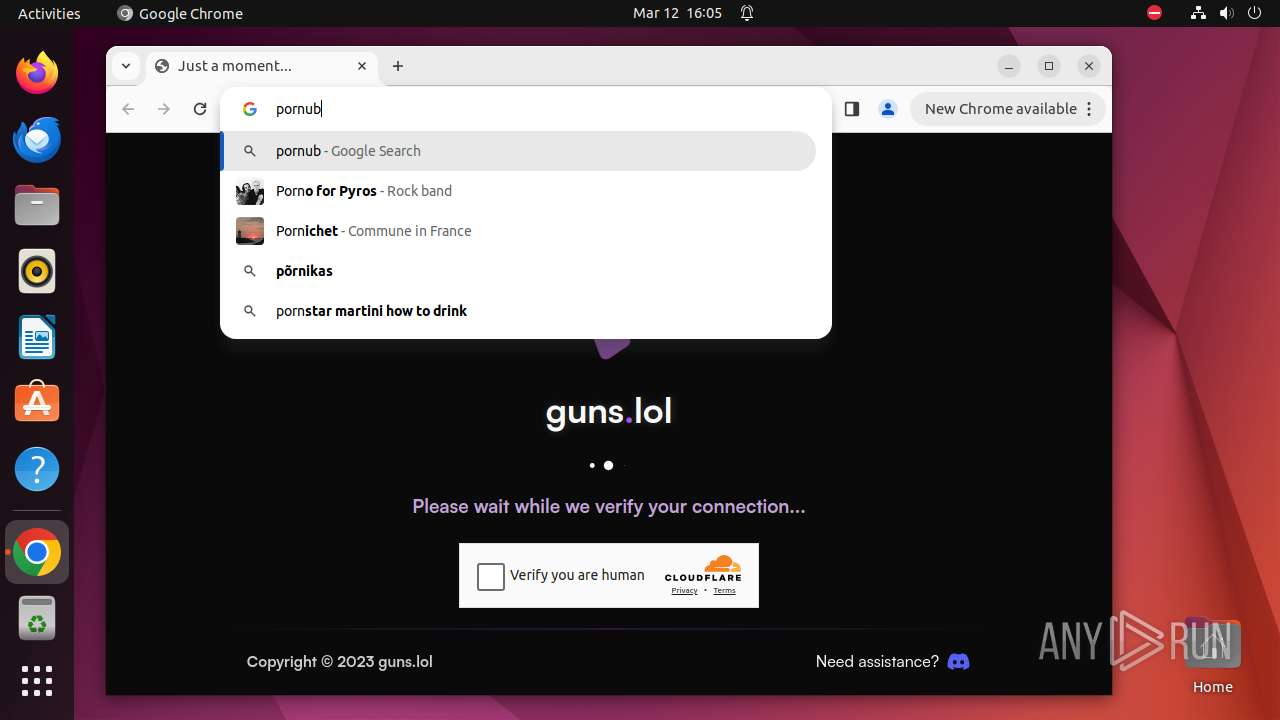
Task: Open the Google Chrome app menu in top bar
Action: point(180,13)
